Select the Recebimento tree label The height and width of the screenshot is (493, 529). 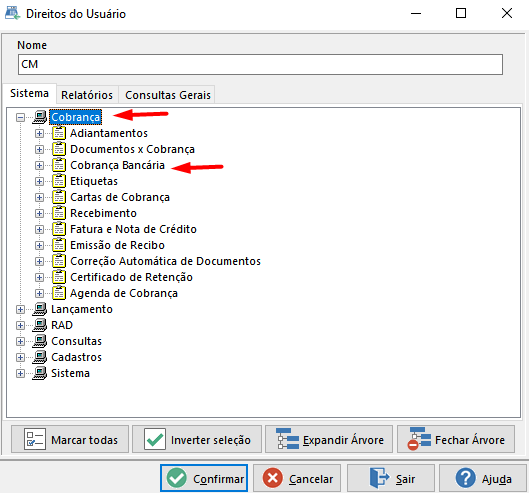(103, 213)
